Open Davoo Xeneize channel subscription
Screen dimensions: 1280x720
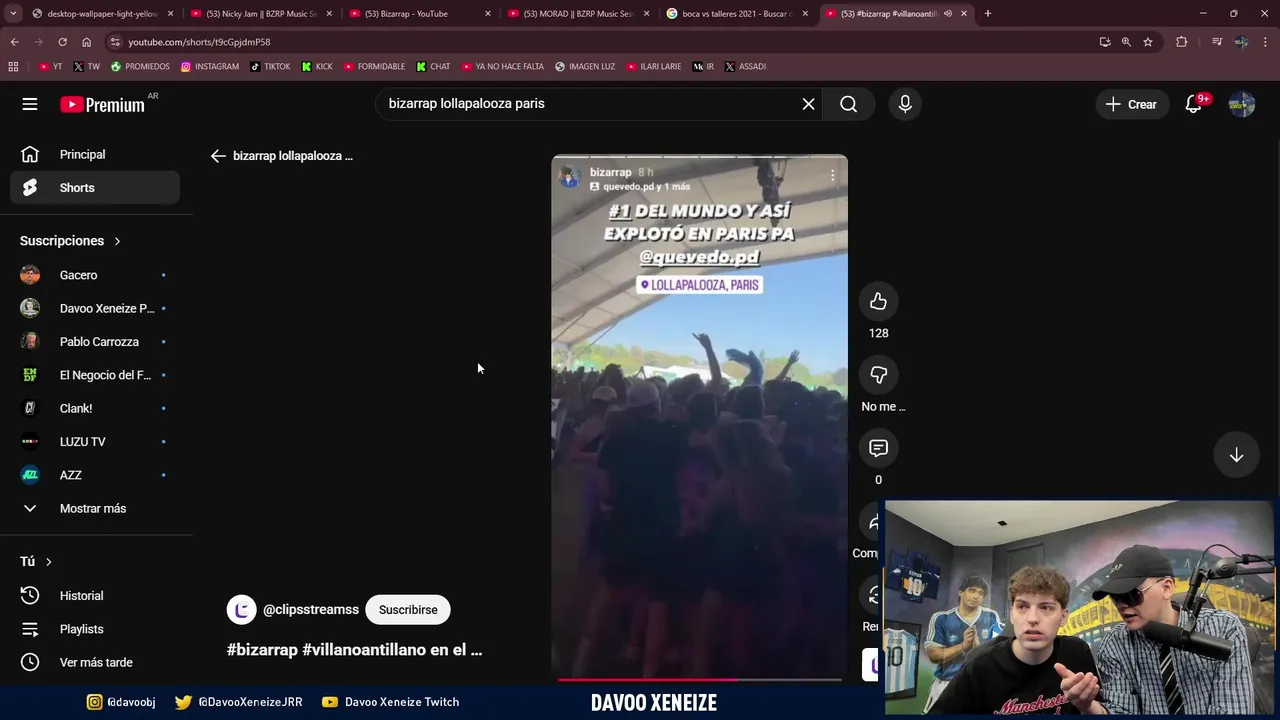[x=95, y=308]
